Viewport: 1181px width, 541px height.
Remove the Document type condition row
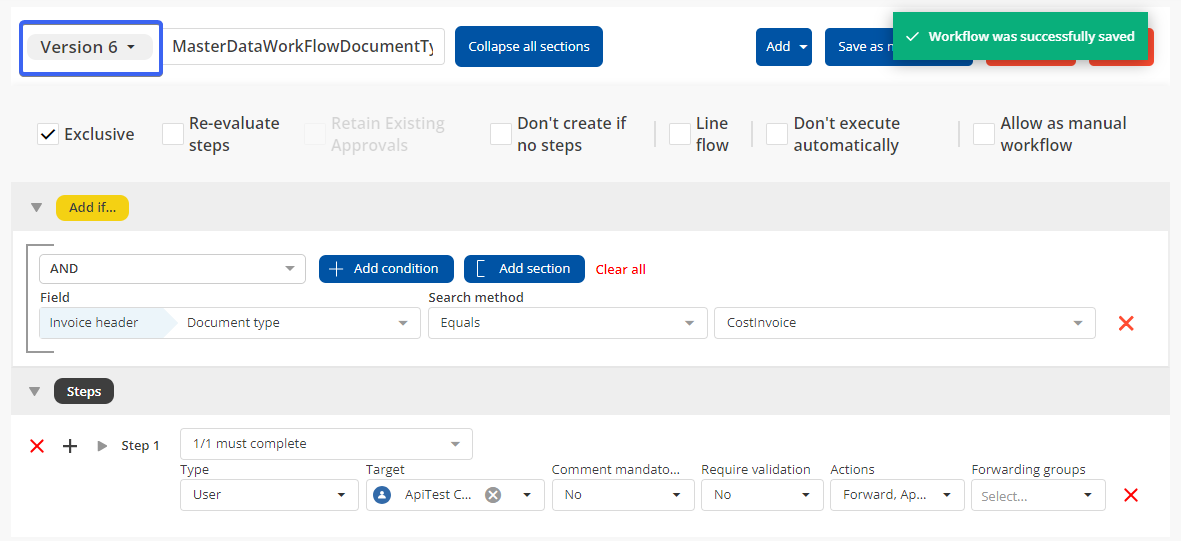[x=1126, y=323]
